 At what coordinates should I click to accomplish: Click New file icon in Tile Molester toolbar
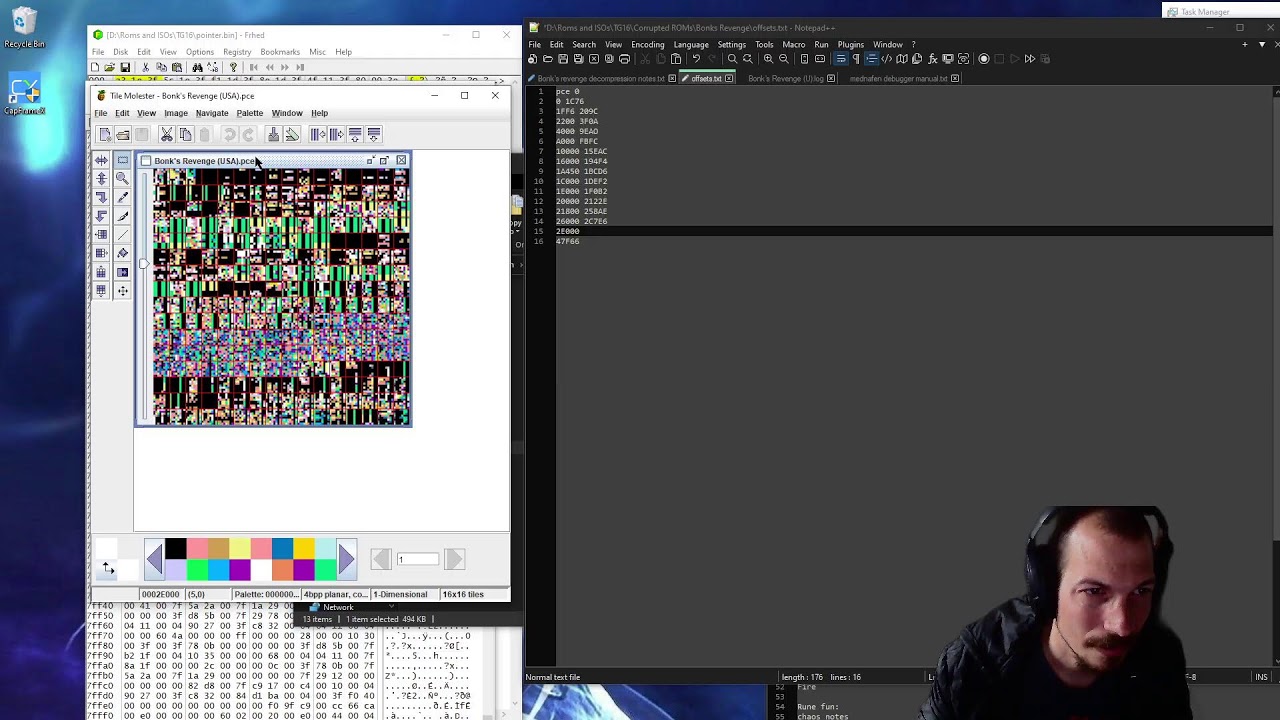[105, 134]
